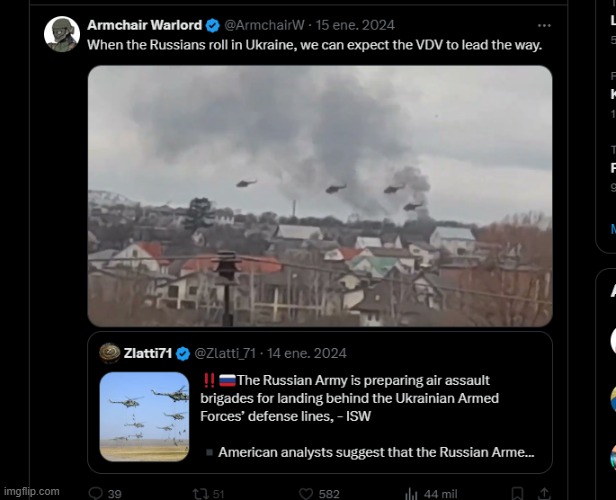Click the share upload arrow icon
Viewport: 616px width, 500px height.
click(x=544, y=493)
